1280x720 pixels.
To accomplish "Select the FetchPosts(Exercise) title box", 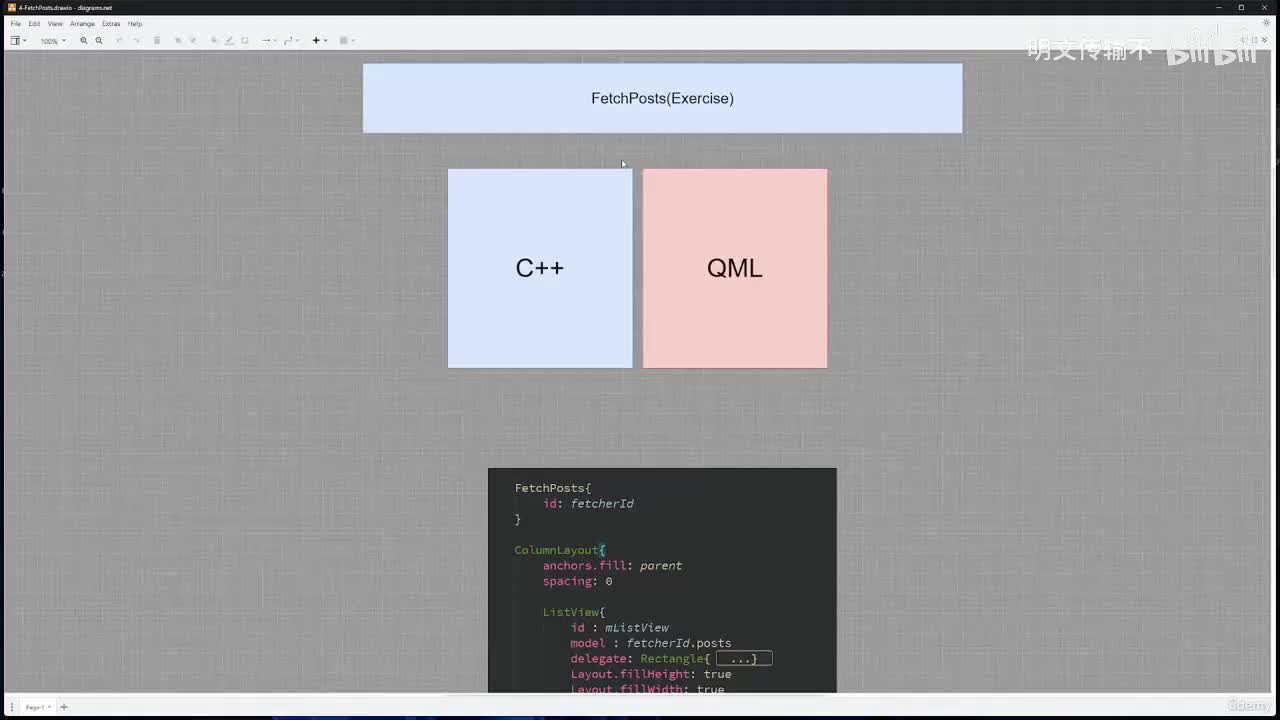I will [662, 98].
